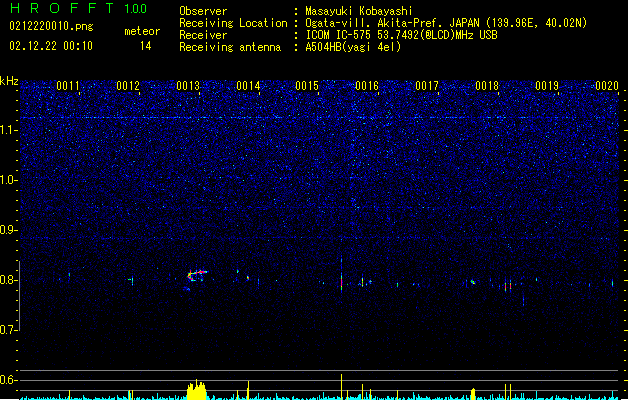
Task: Click time marker 0018
Action: 487,86
